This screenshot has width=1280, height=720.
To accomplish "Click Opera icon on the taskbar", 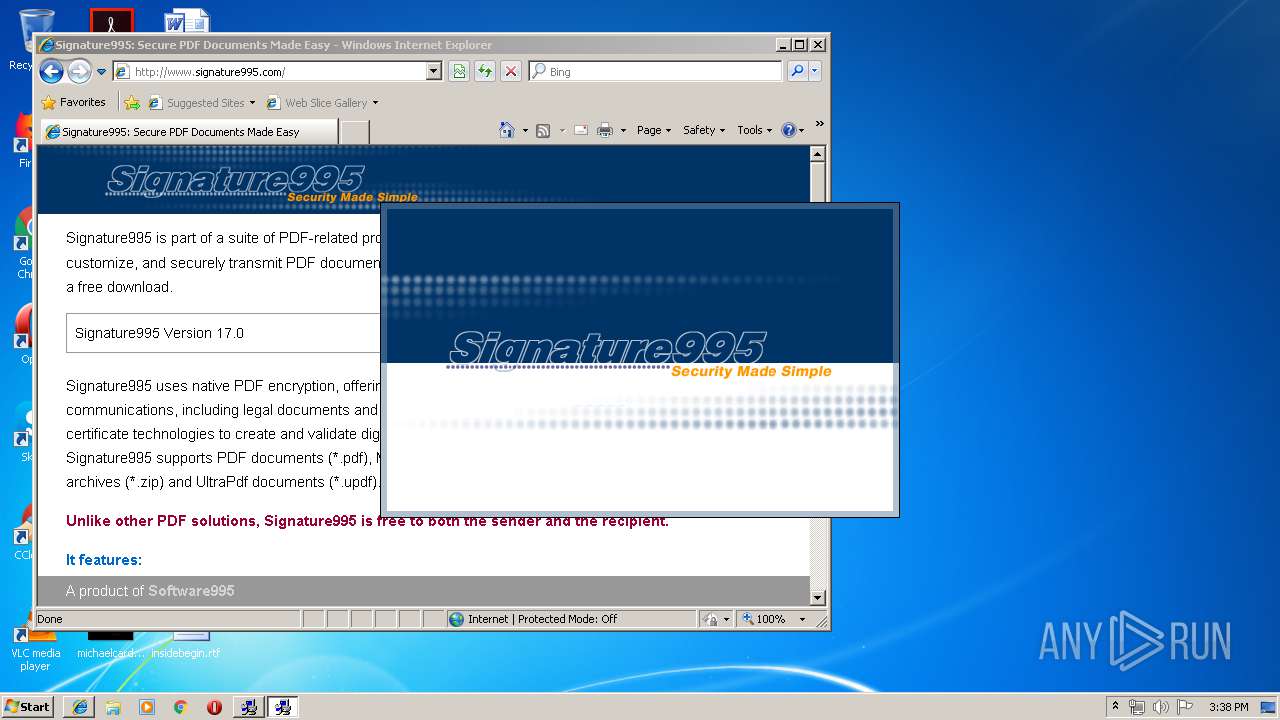I will click(x=214, y=707).
